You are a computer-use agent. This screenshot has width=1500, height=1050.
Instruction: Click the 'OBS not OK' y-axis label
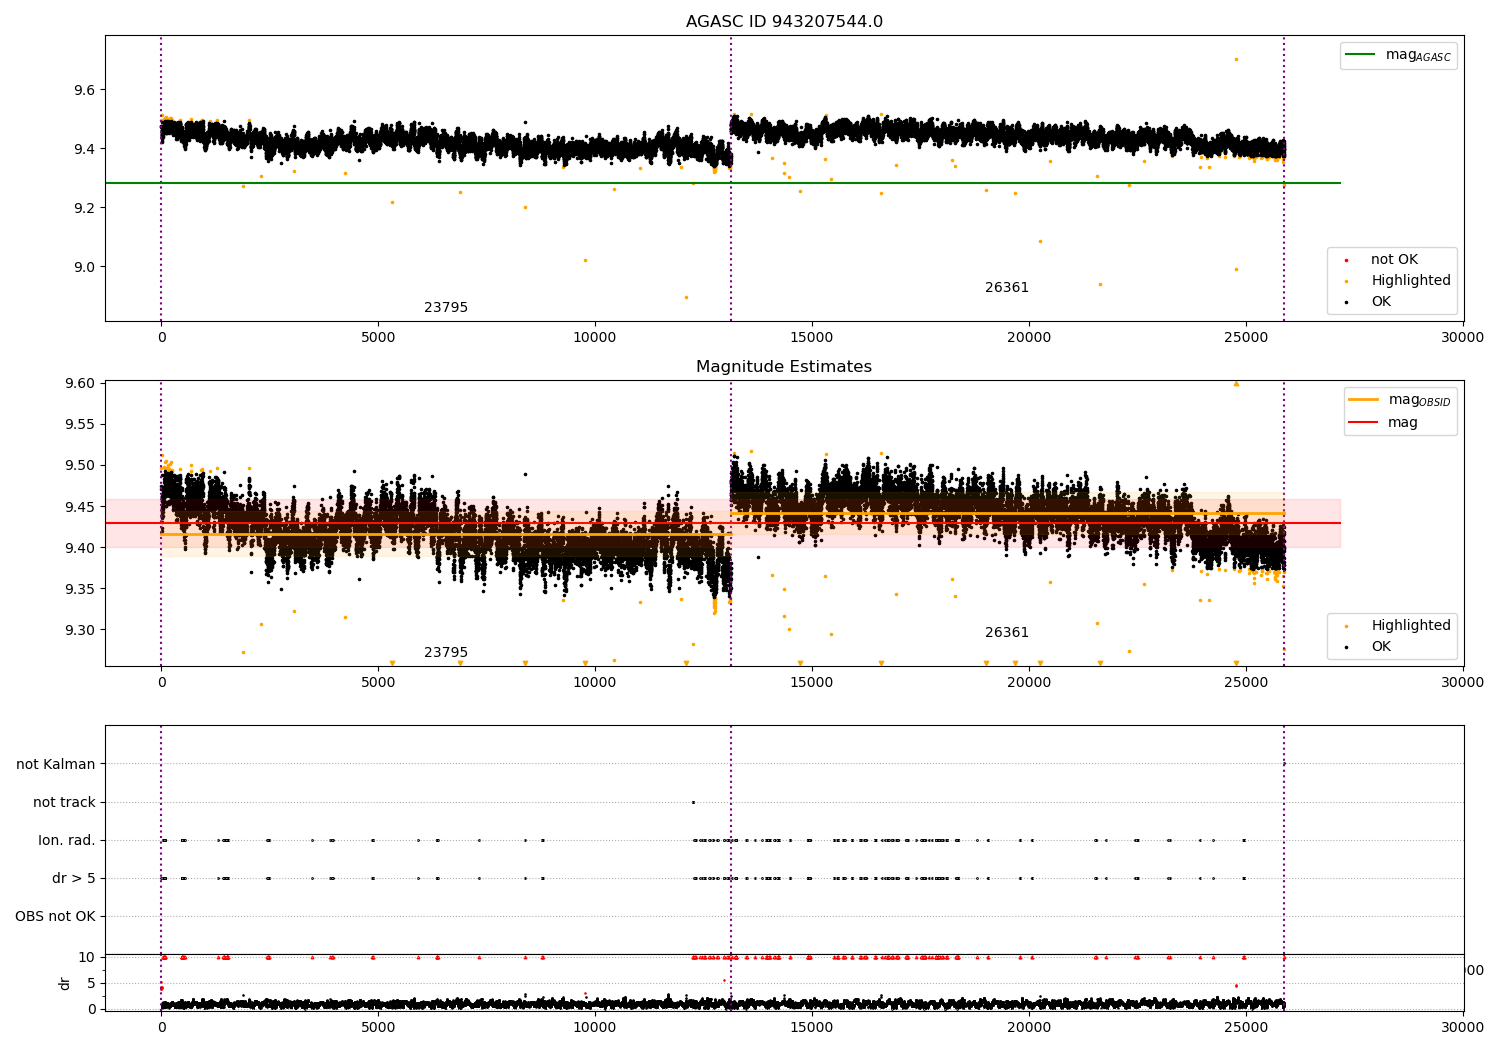(55, 917)
